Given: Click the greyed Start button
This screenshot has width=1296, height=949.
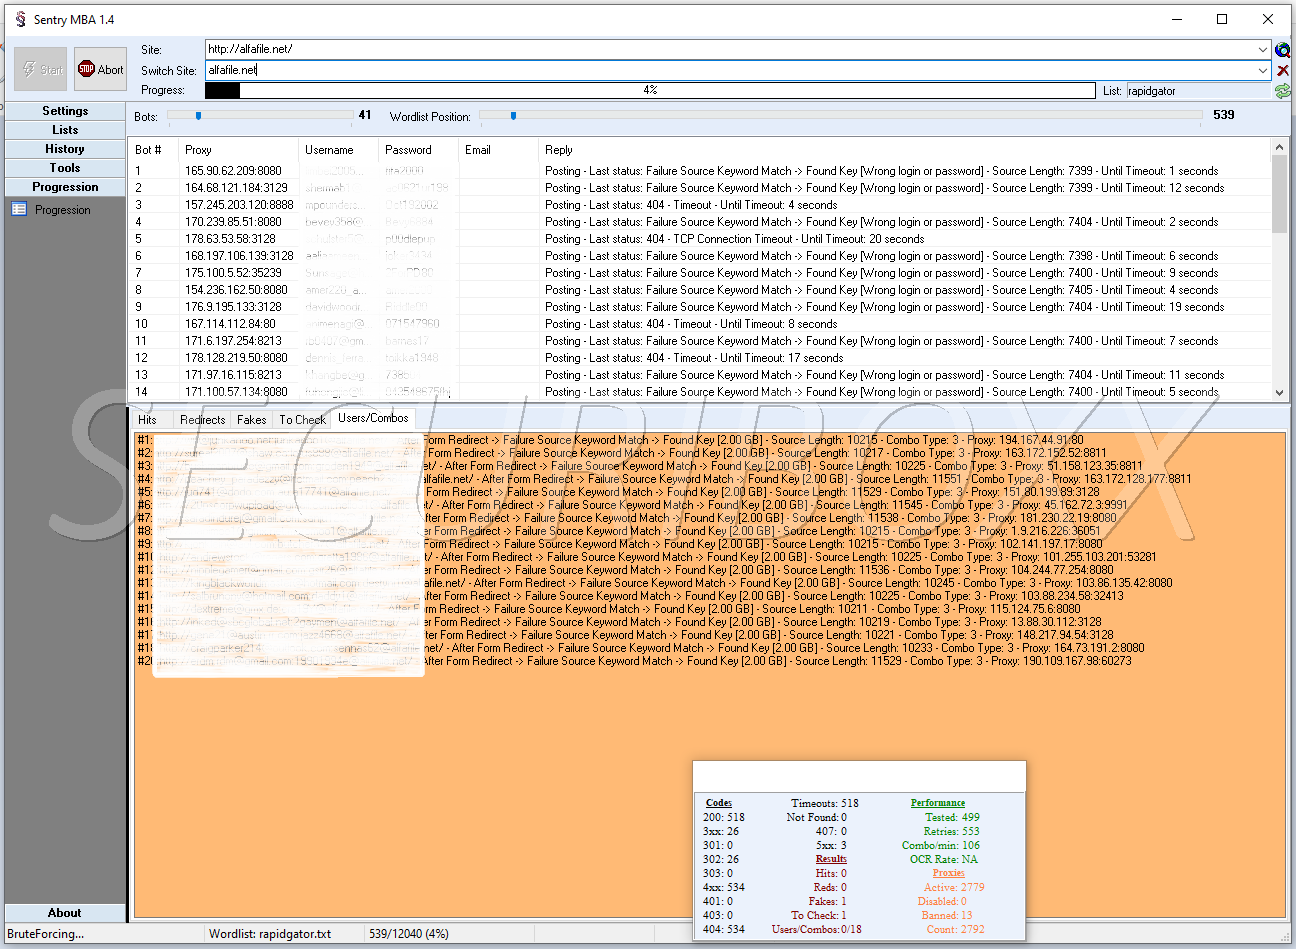Looking at the screenshot, I should click(41, 70).
